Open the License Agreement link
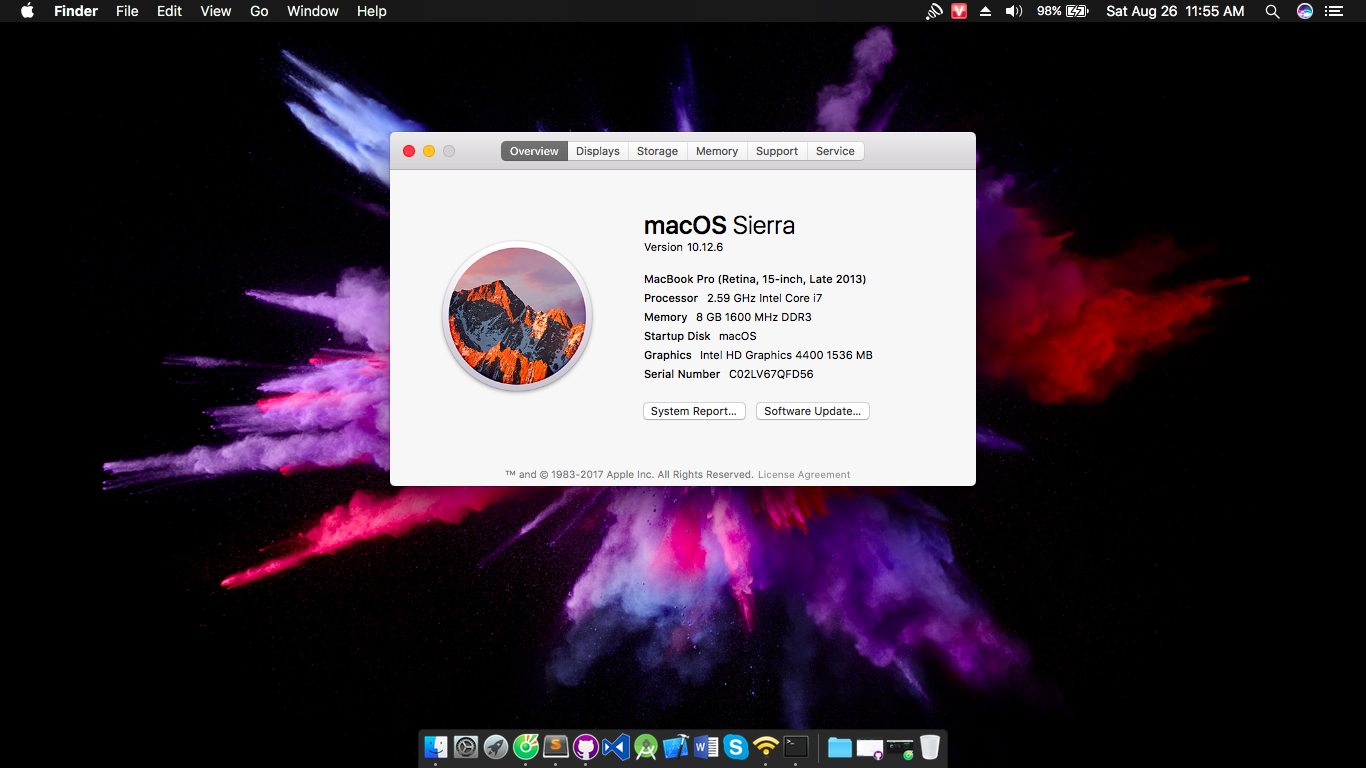Image resolution: width=1366 pixels, height=768 pixels. pyautogui.click(x=804, y=475)
